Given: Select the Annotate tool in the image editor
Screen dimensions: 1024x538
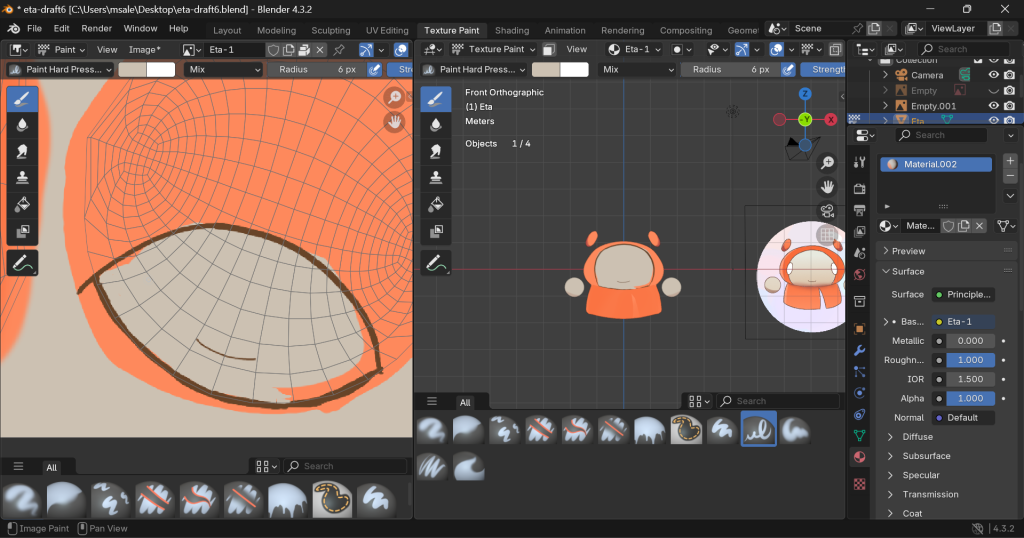Looking at the screenshot, I should 22,263.
